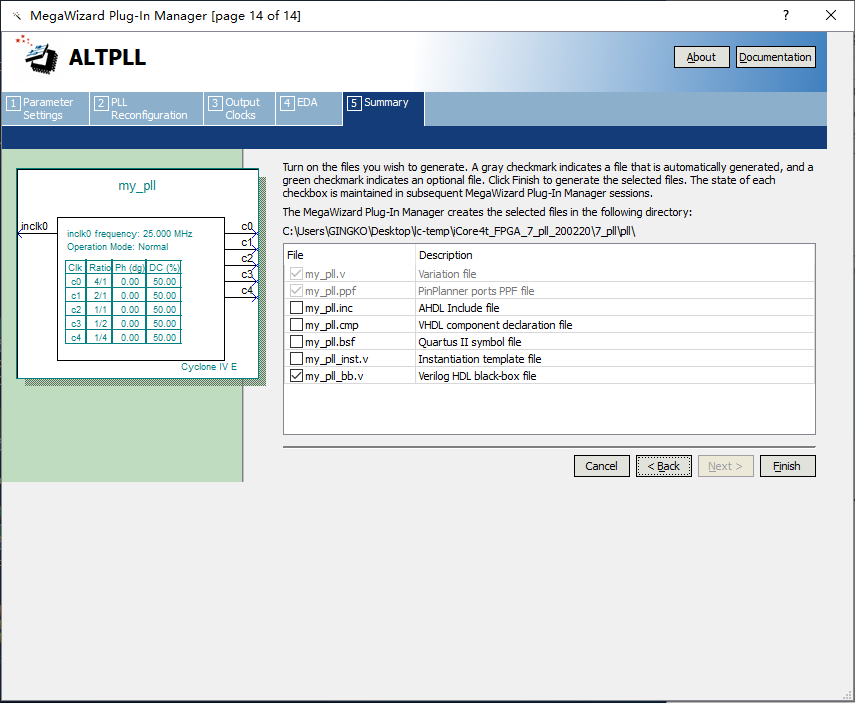
Task: Switch to the Parameter Settings tab
Action: pos(46,109)
